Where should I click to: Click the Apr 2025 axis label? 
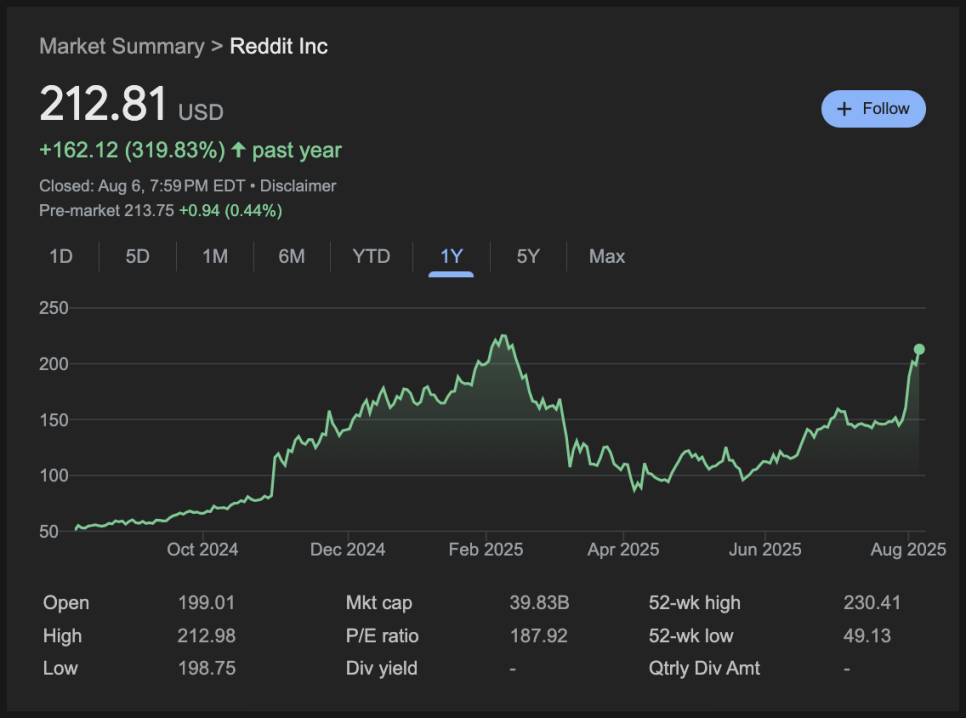(623, 549)
